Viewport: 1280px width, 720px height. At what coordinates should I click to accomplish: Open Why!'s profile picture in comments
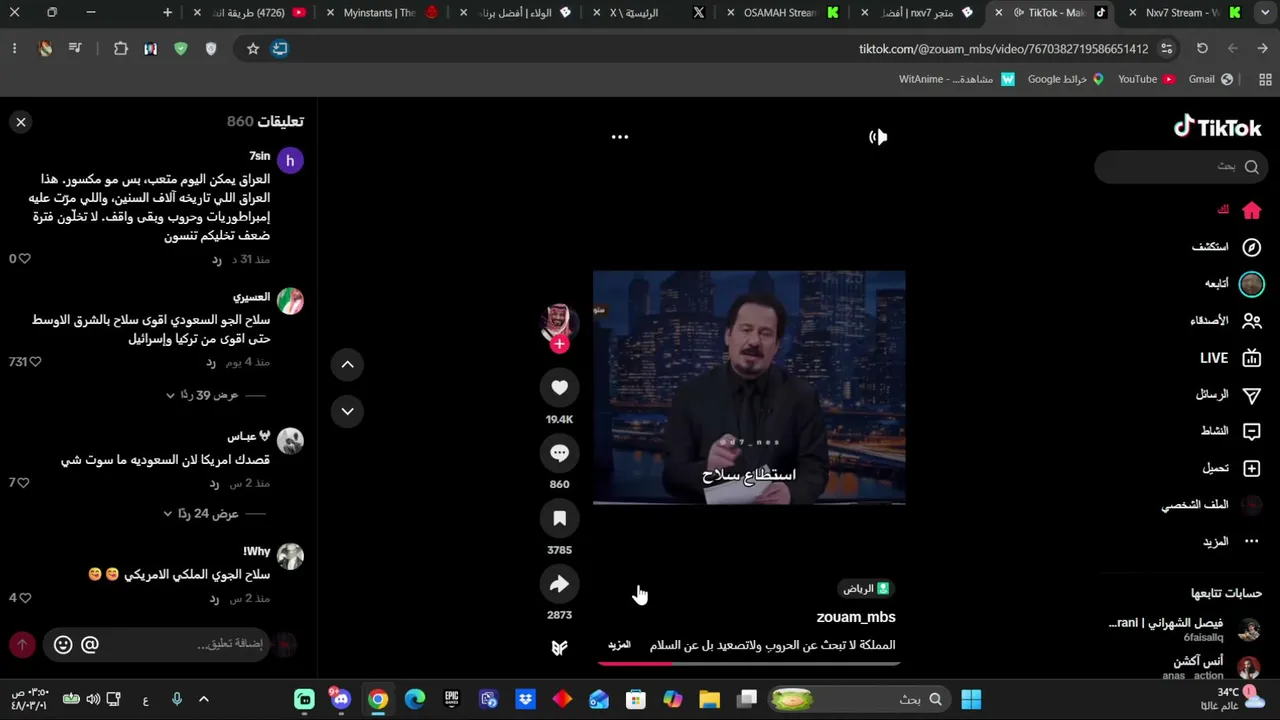click(x=290, y=557)
